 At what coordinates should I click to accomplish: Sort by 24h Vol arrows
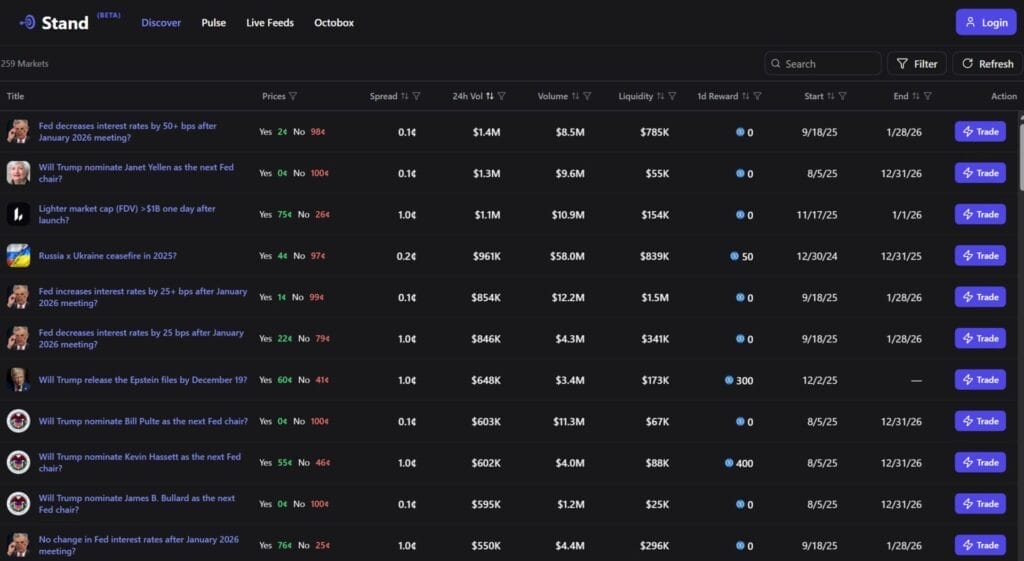[490, 96]
